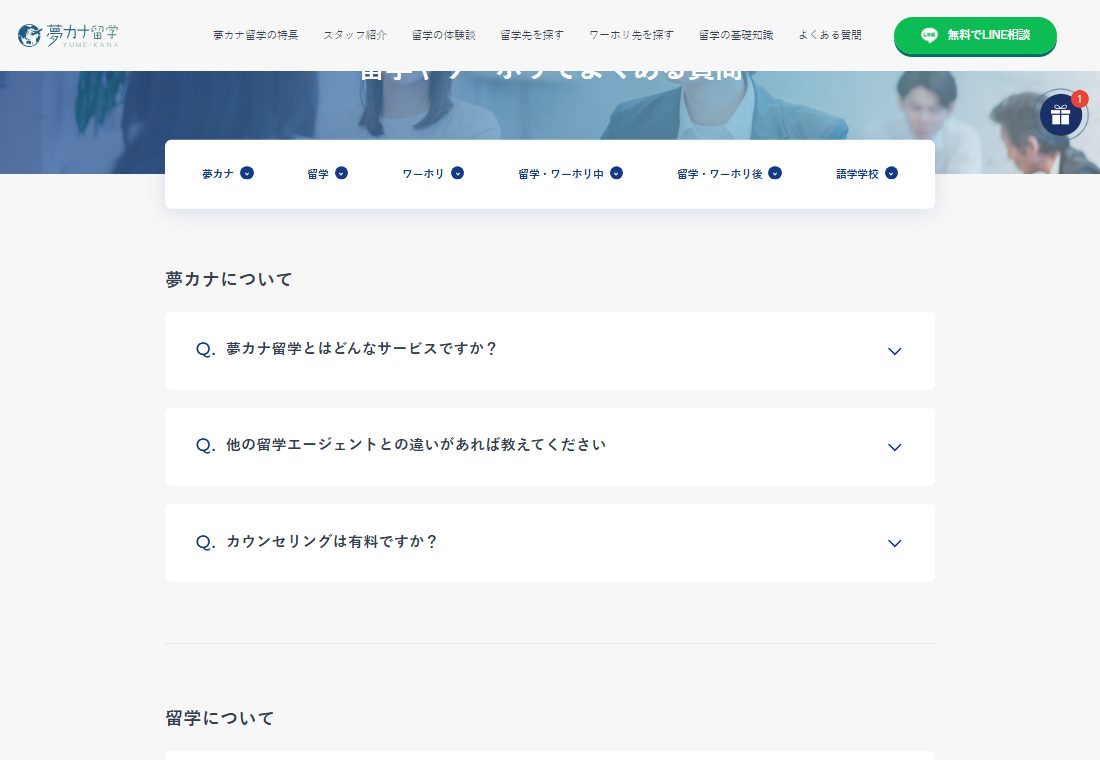Expand 夢カナ留学とはどんなサービスですか chevron
1100x760 pixels.
(x=894, y=351)
